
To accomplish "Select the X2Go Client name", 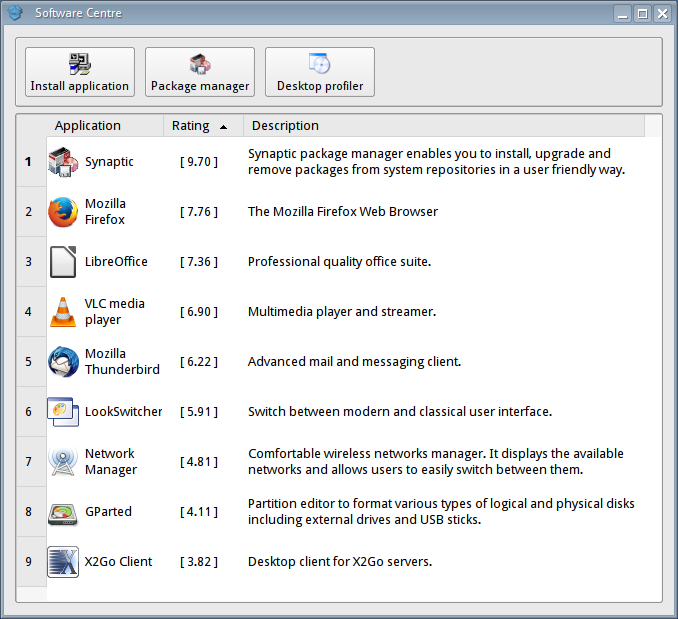I will (x=118, y=562).
